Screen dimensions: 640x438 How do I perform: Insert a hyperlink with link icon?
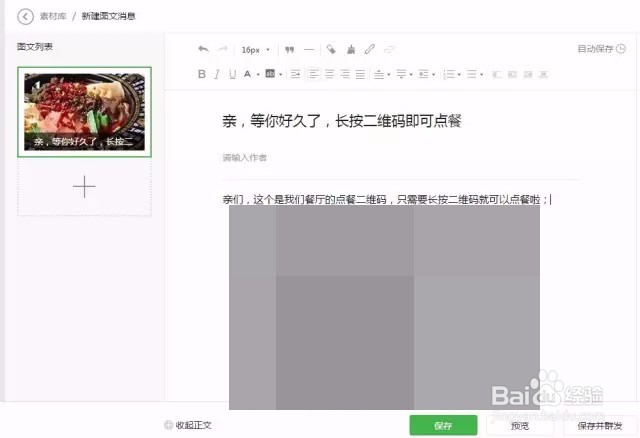click(x=370, y=49)
